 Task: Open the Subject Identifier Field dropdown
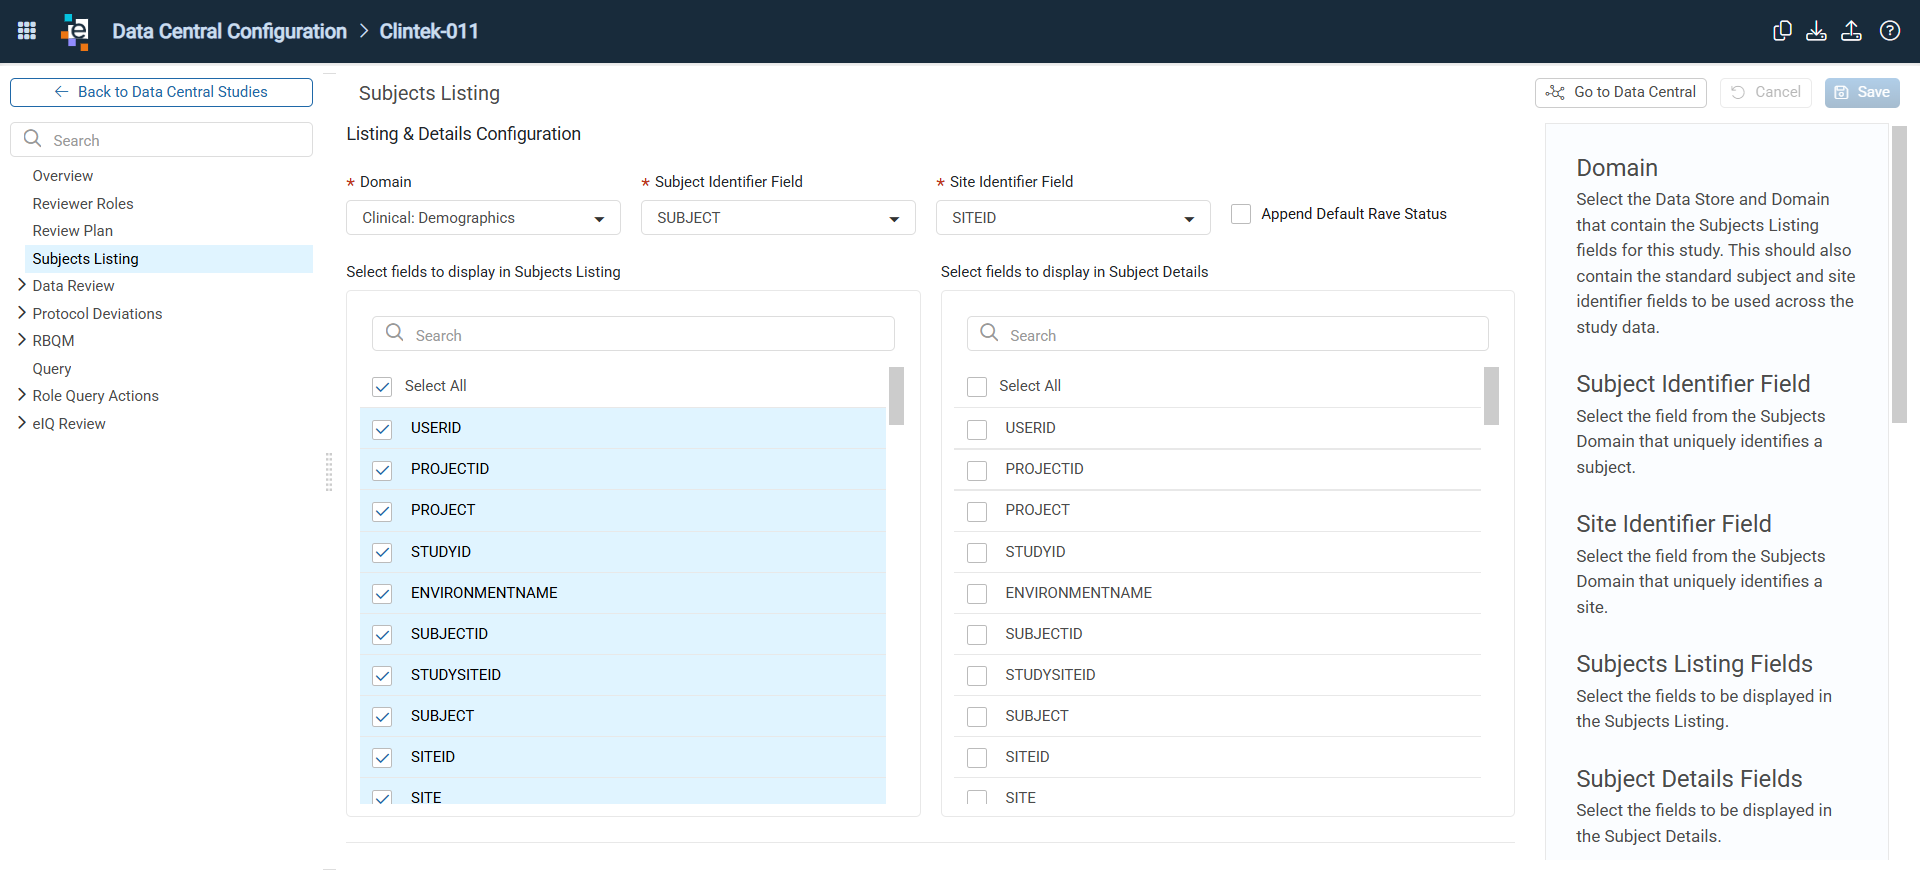click(x=778, y=218)
